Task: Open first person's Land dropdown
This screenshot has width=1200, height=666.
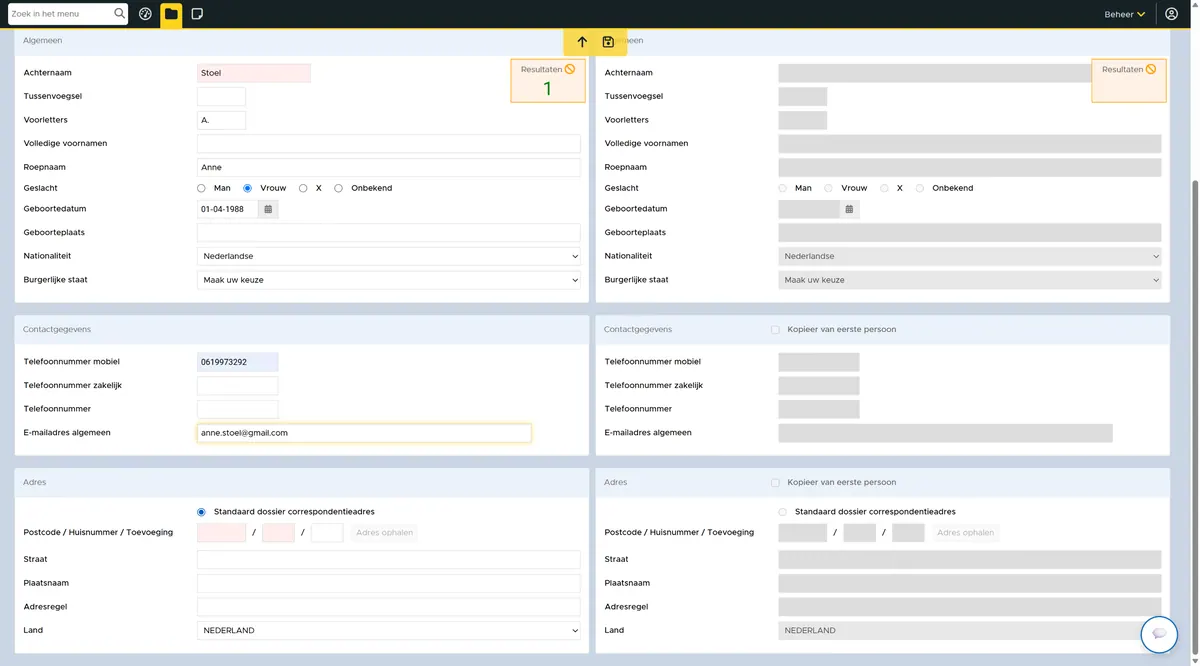Action: point(389,631)
